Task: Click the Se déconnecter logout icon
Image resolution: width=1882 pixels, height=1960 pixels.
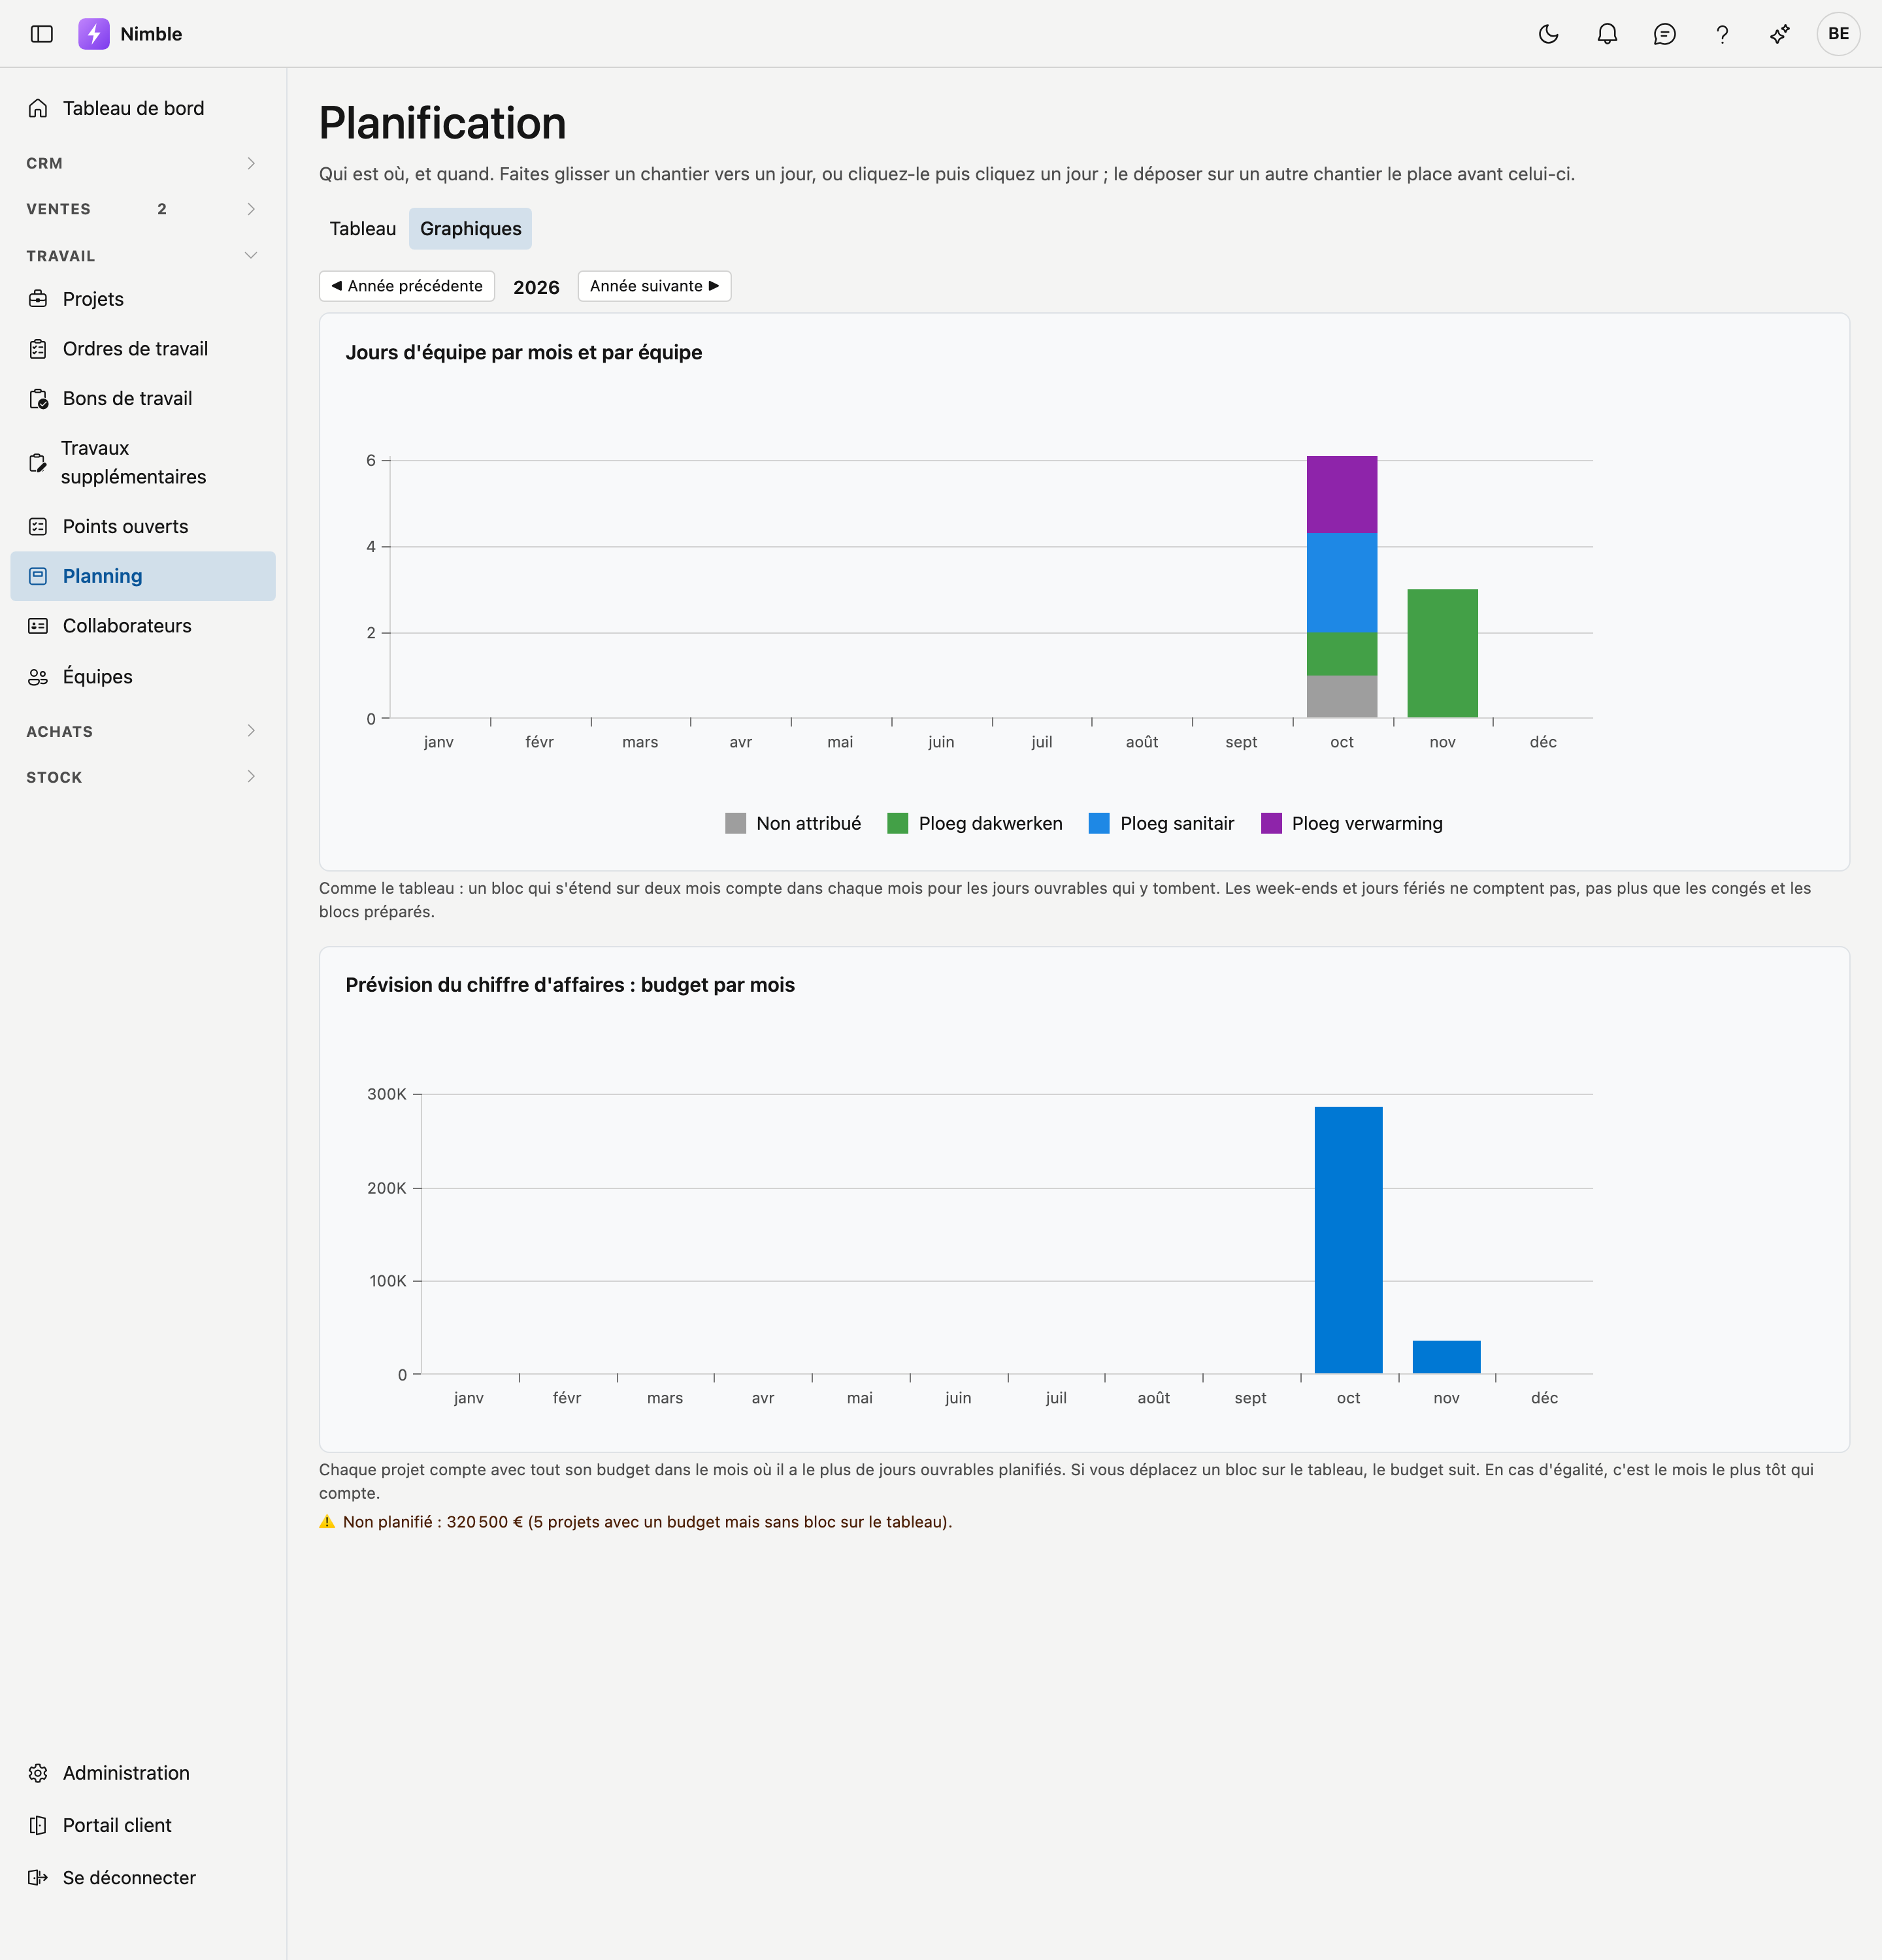Action: [x=38, y=1878]
